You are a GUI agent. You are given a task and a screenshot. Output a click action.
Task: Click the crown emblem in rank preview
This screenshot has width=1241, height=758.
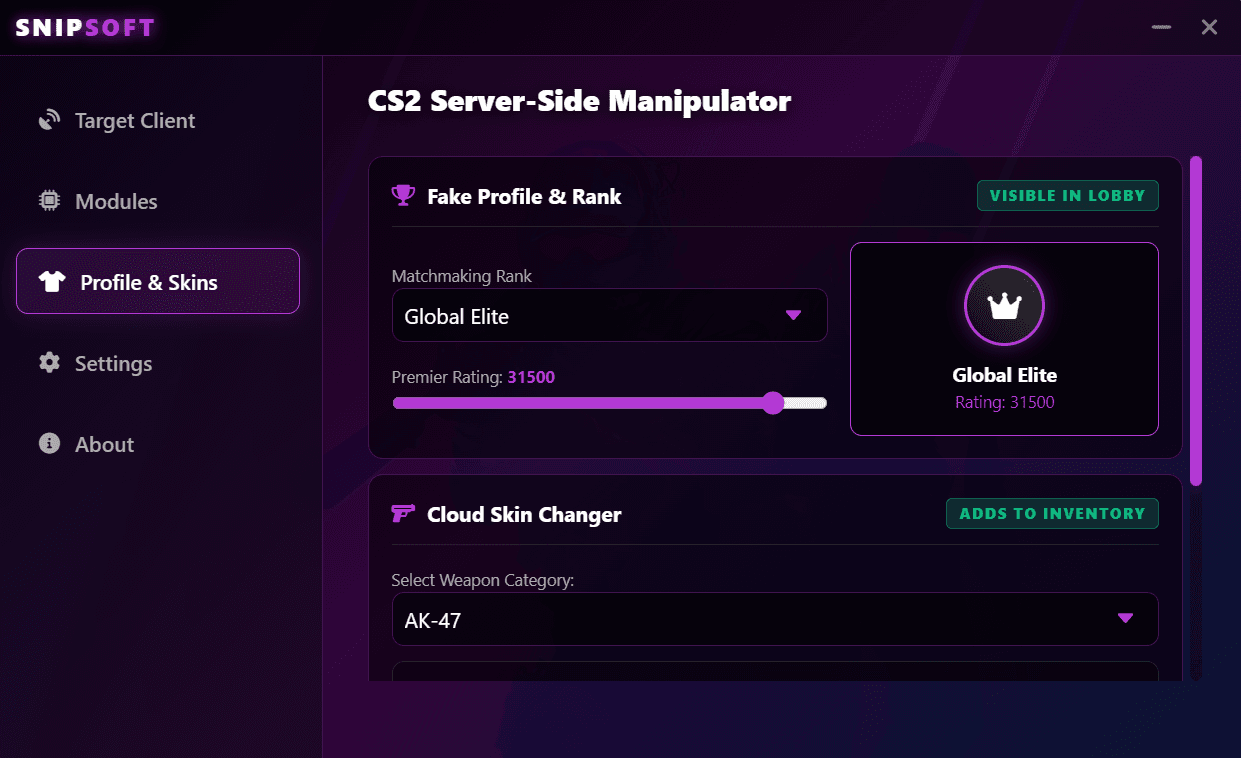click(x=1004, y=306)
